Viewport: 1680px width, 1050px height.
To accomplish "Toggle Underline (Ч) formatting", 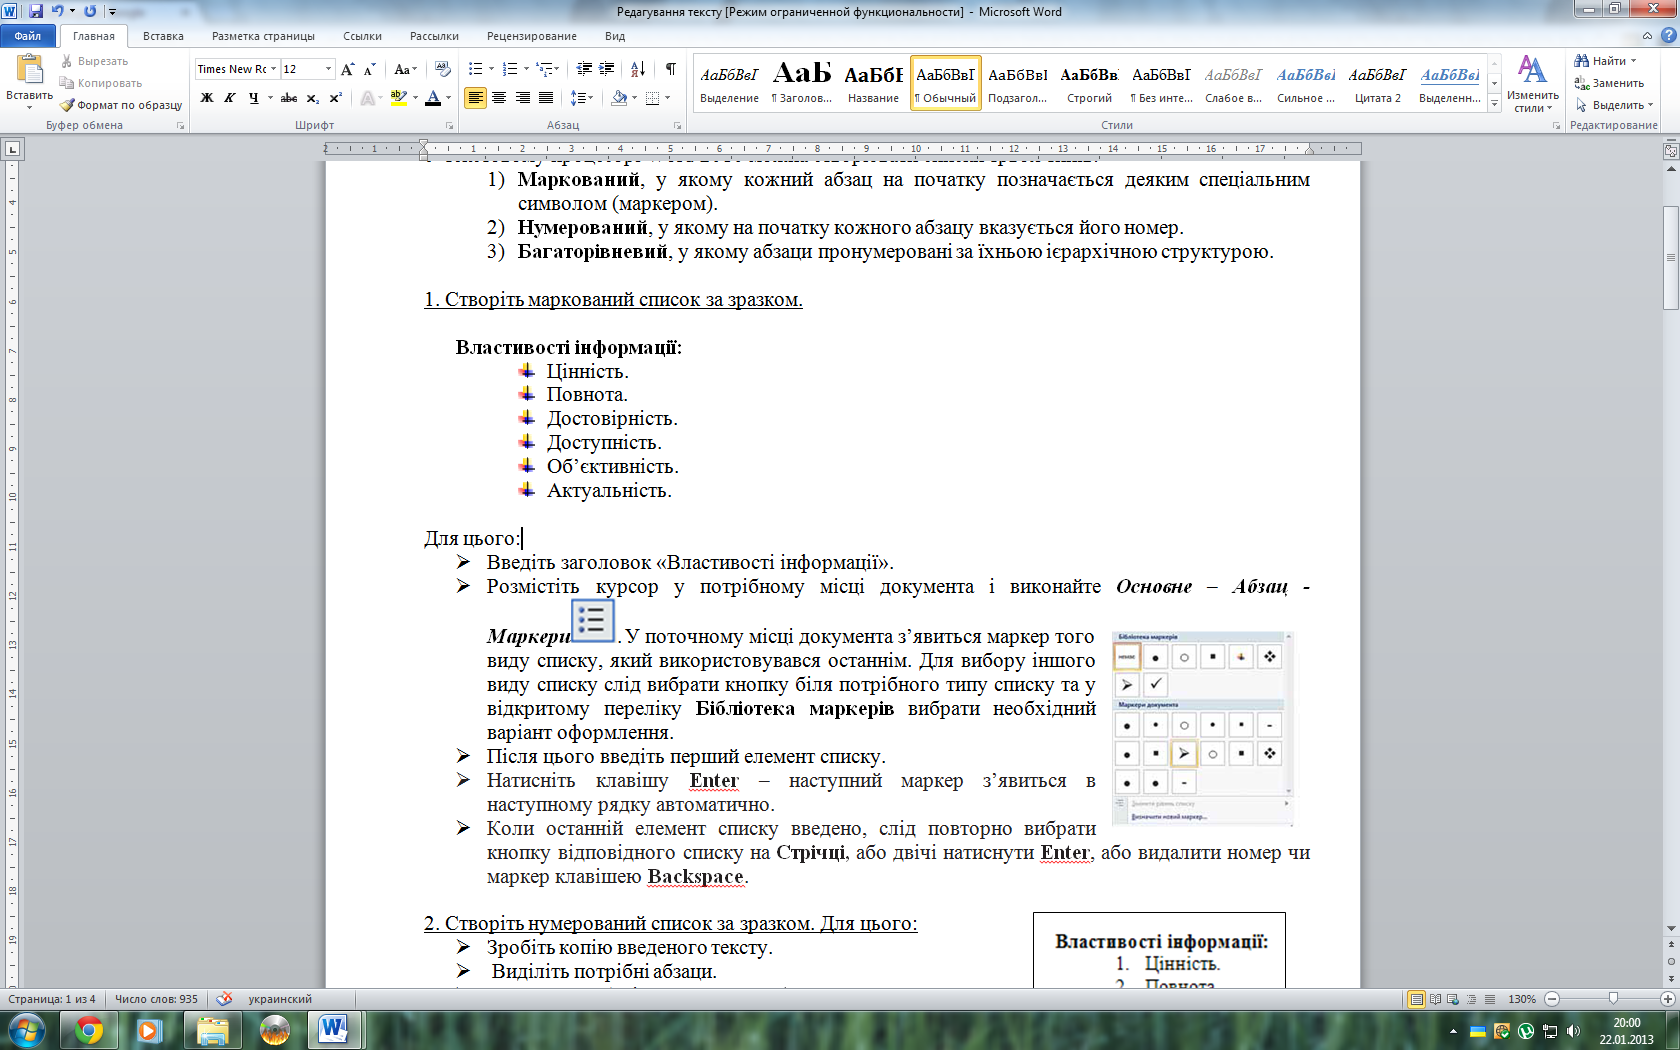I will tap(254, 98).
